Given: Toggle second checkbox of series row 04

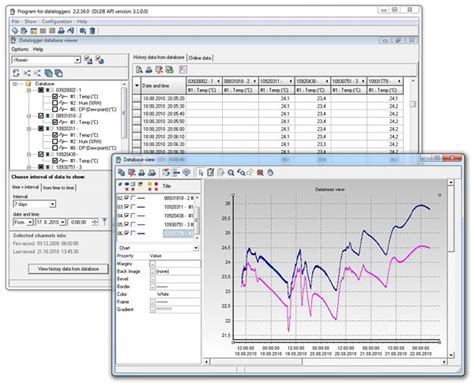Looking at the screenshot, I should [x=133, y=215].
